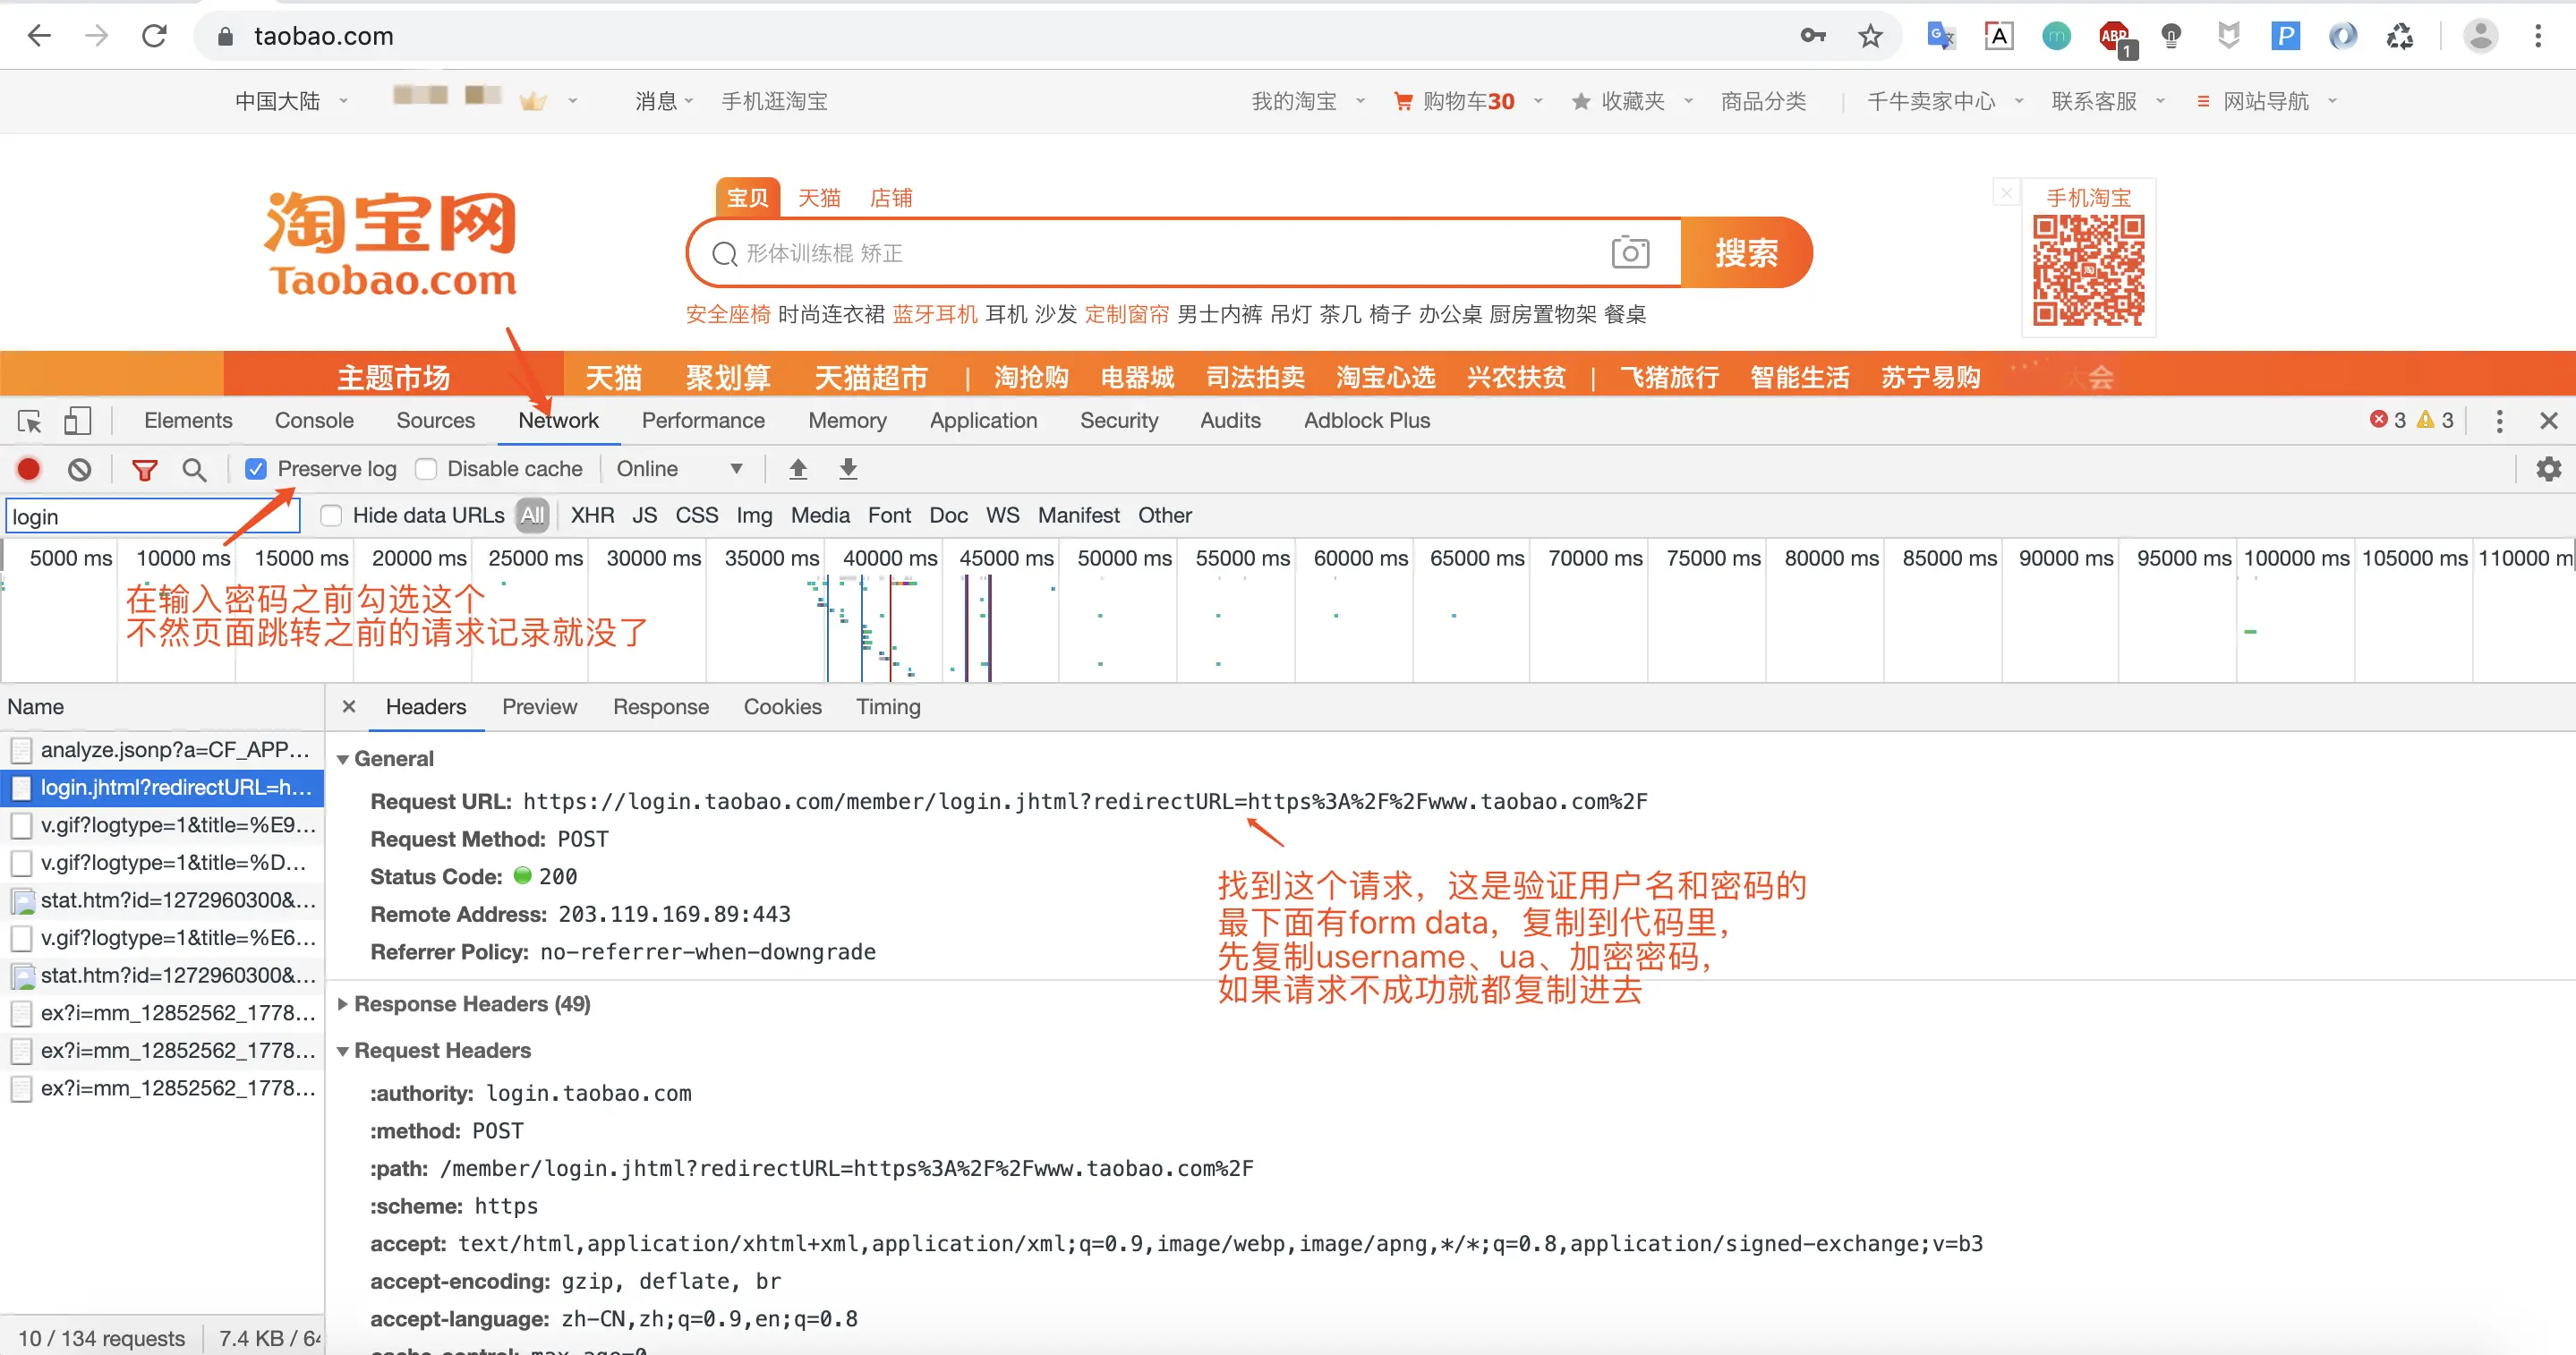Viewport: 2576px width, 1355px height.
Task: Stop recording the network log
Action: [27, 468]
